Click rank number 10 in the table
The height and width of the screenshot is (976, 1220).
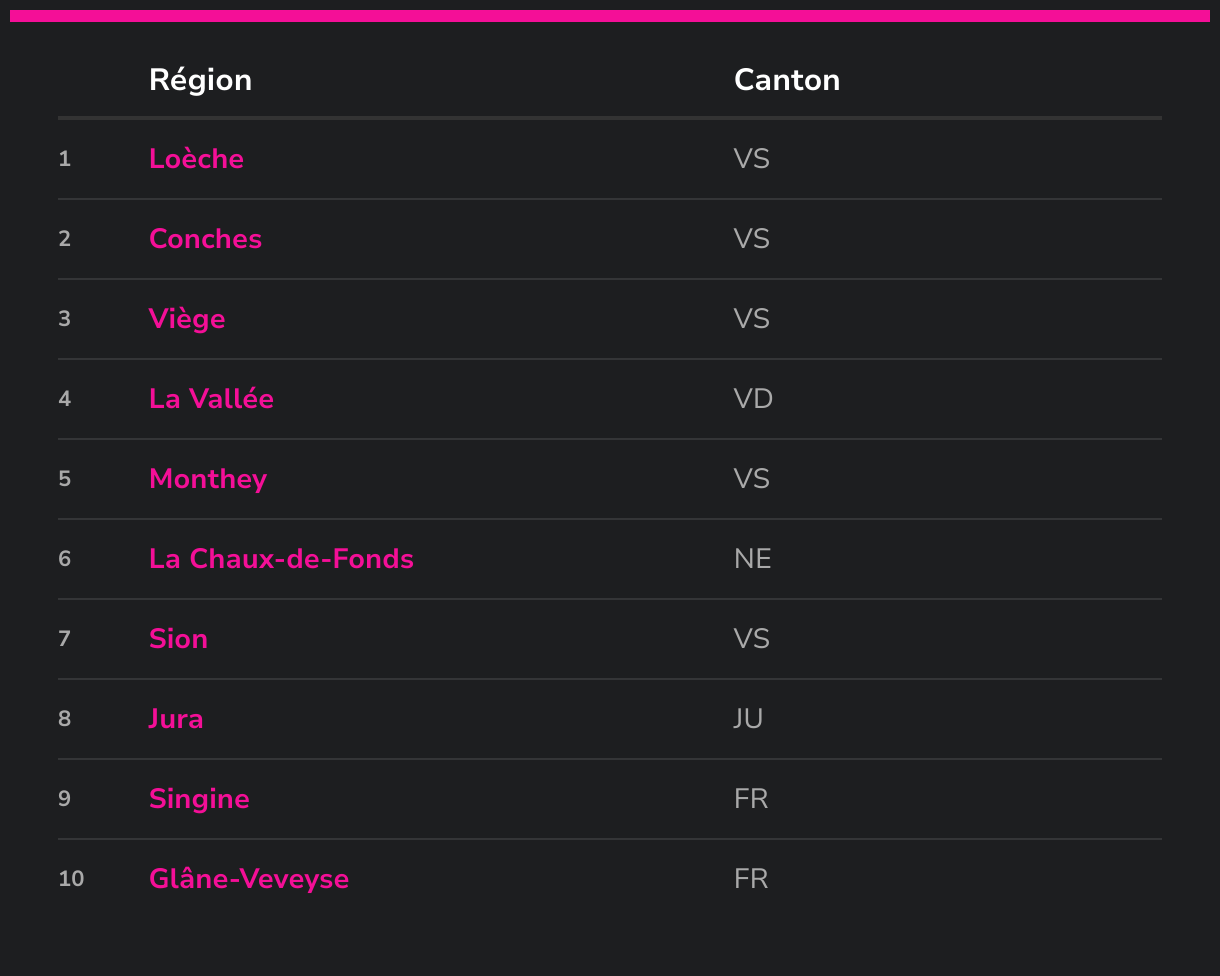pyautogui.click(x=71, y=879)
